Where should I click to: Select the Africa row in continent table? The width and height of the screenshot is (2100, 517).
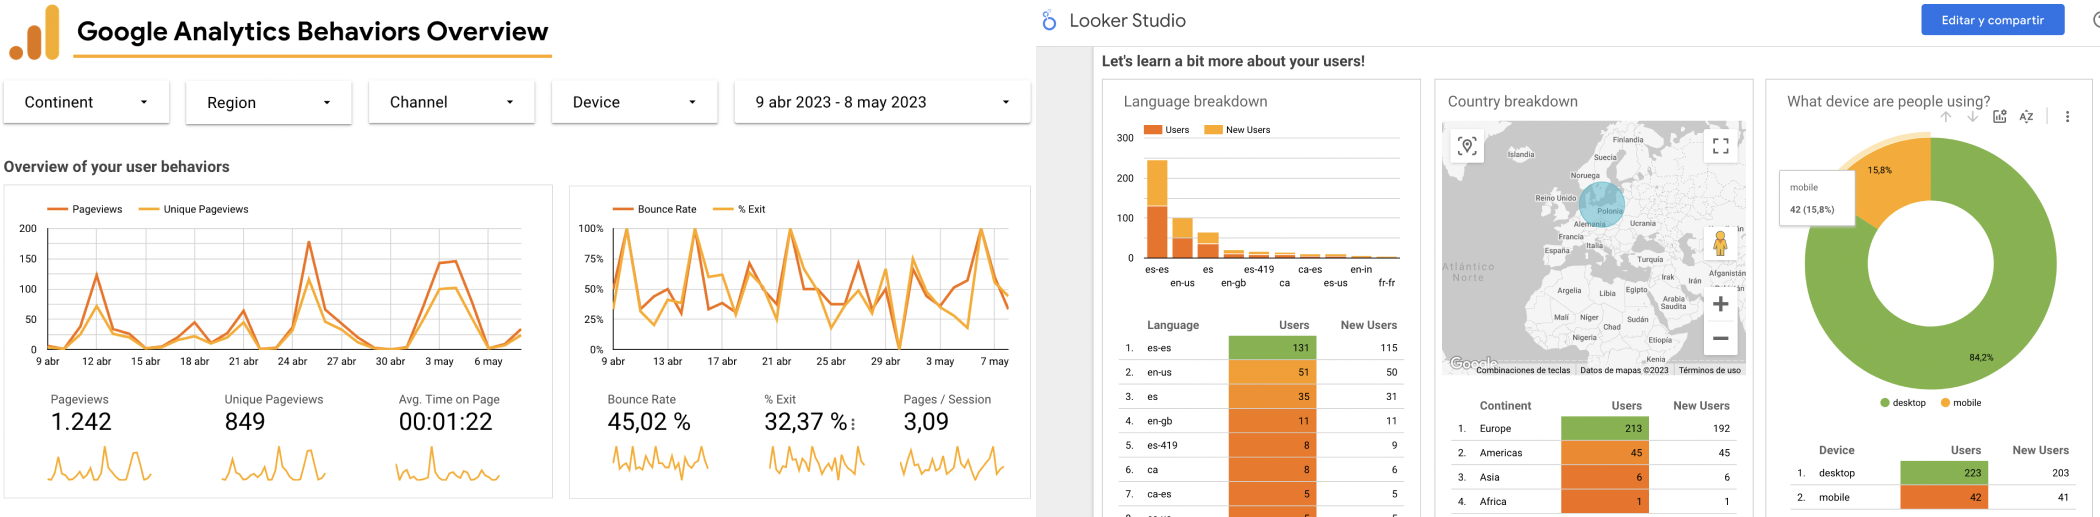tap(1593, 501)
